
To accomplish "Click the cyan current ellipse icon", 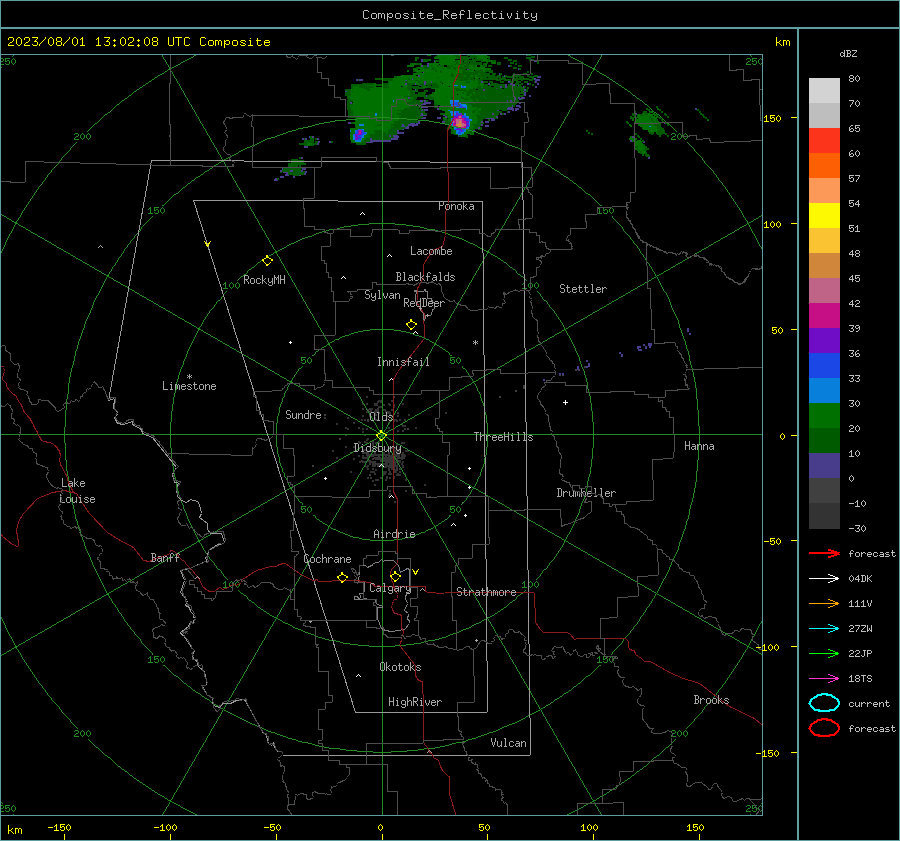I will click(824, 703).
